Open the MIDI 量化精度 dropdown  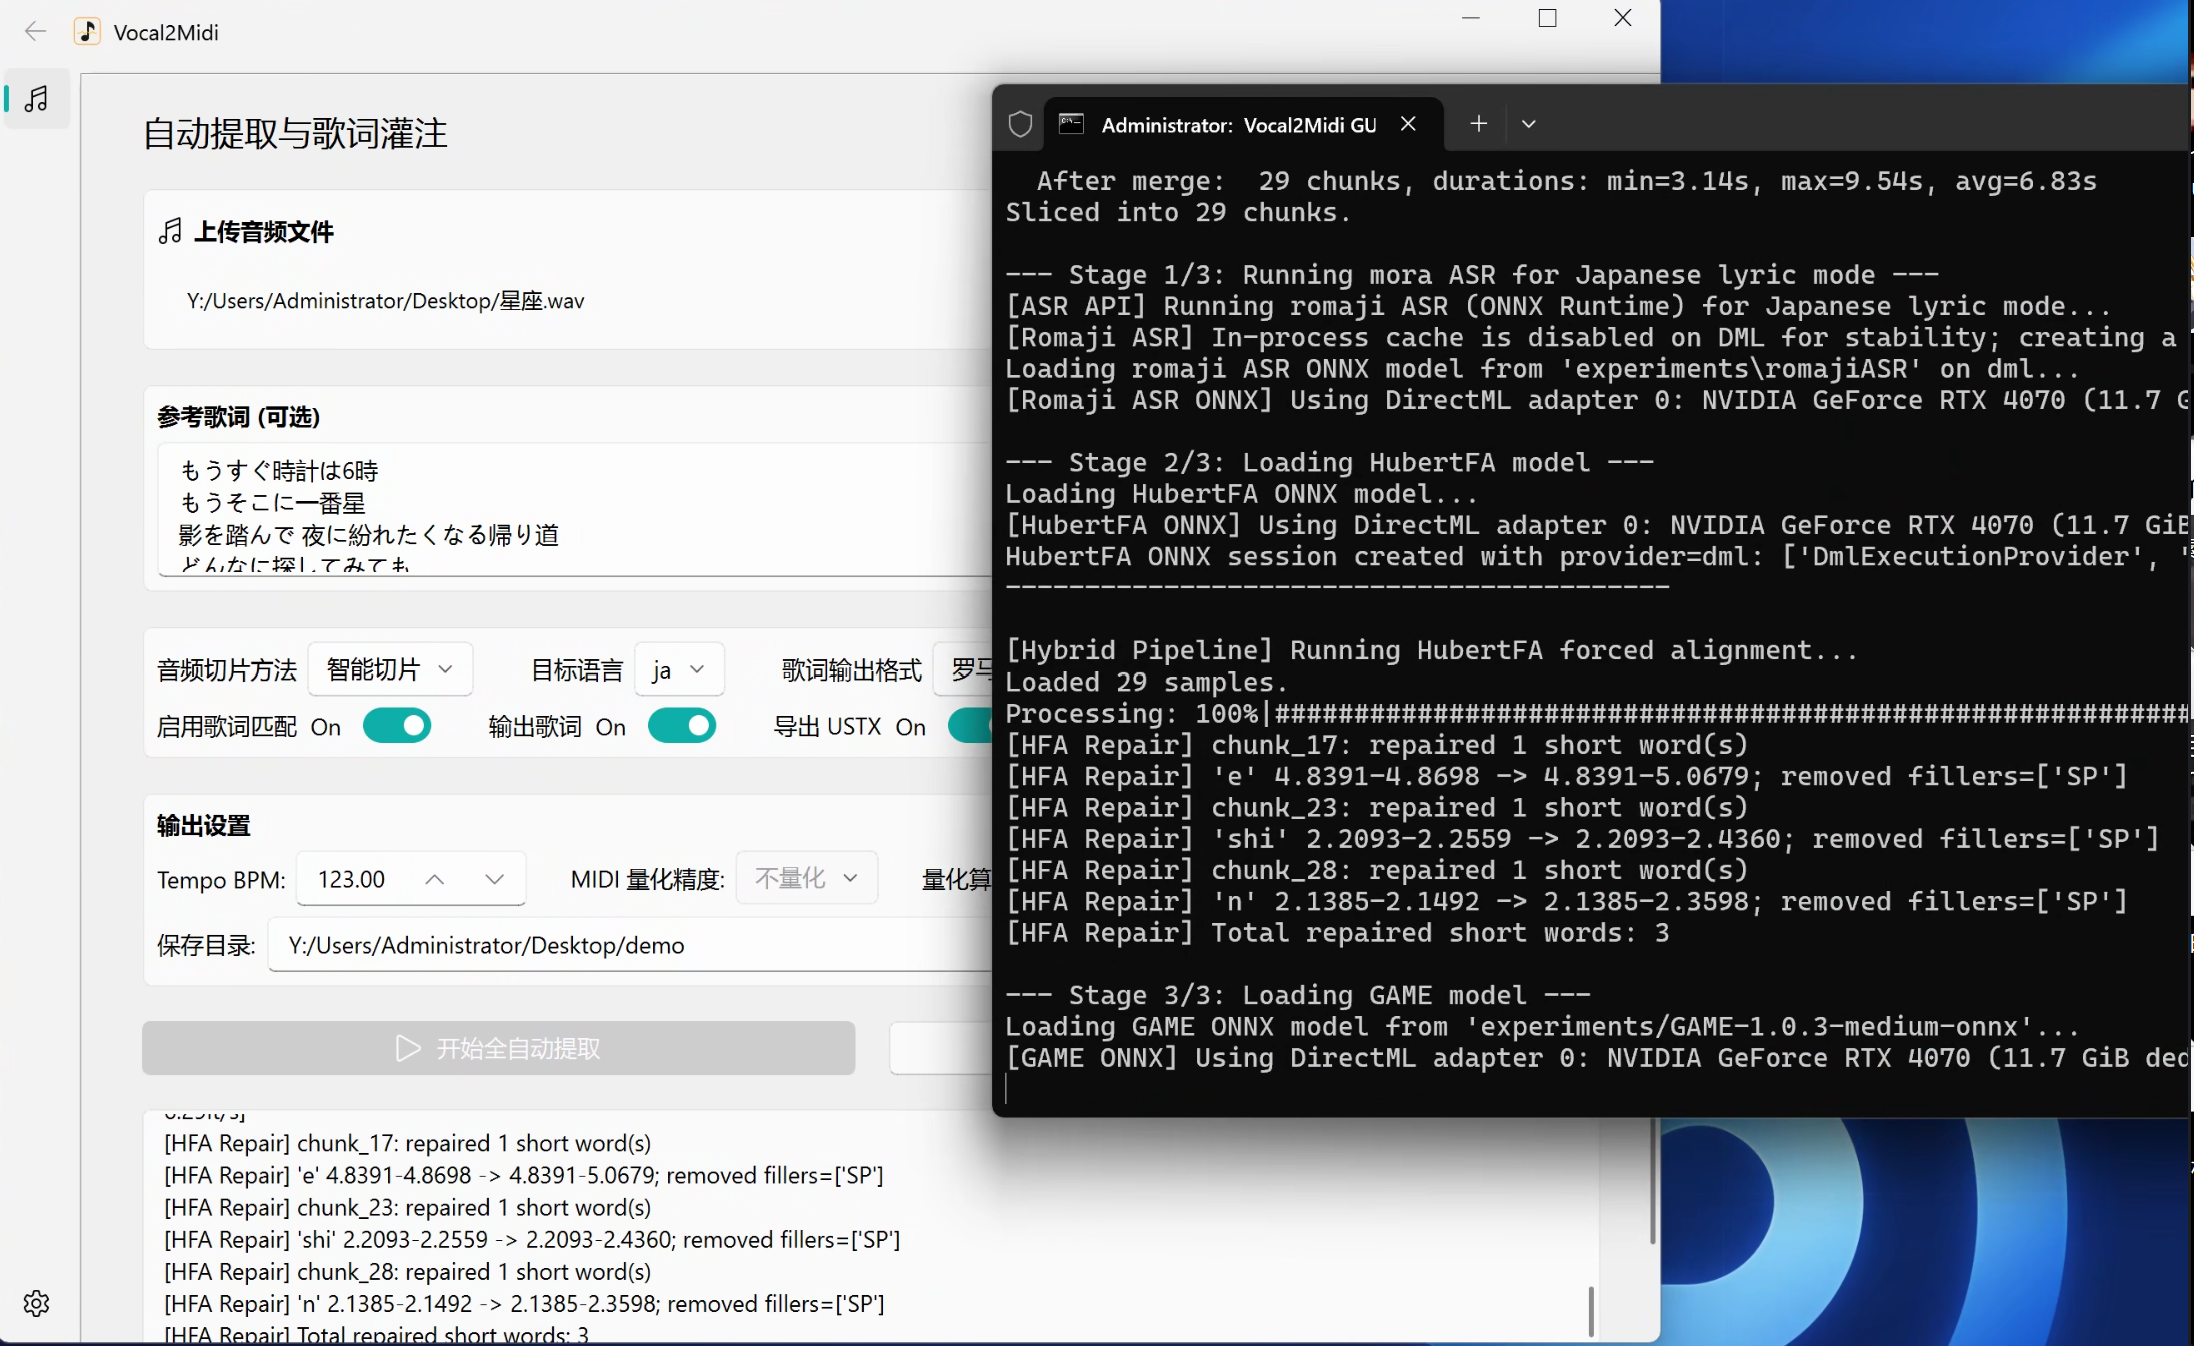coord(806,878)
